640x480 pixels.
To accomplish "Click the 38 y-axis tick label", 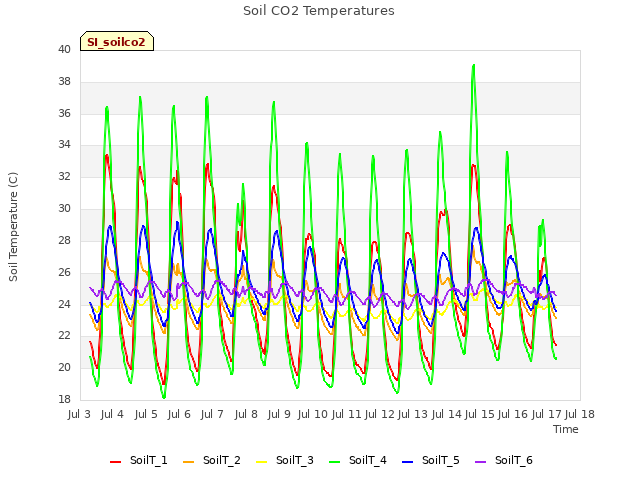I will pyautogui.click(x=64, y=82).
